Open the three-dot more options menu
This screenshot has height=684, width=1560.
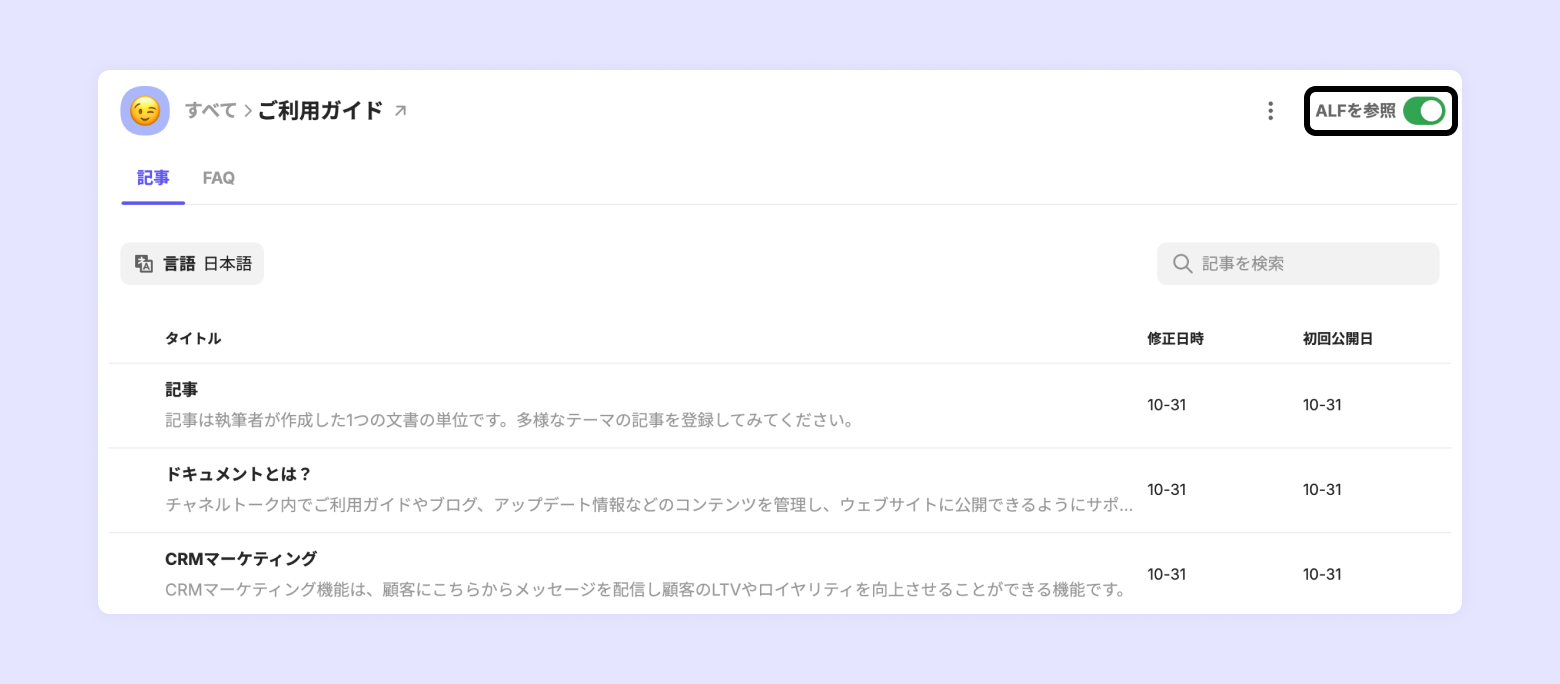pos(1270,111)
